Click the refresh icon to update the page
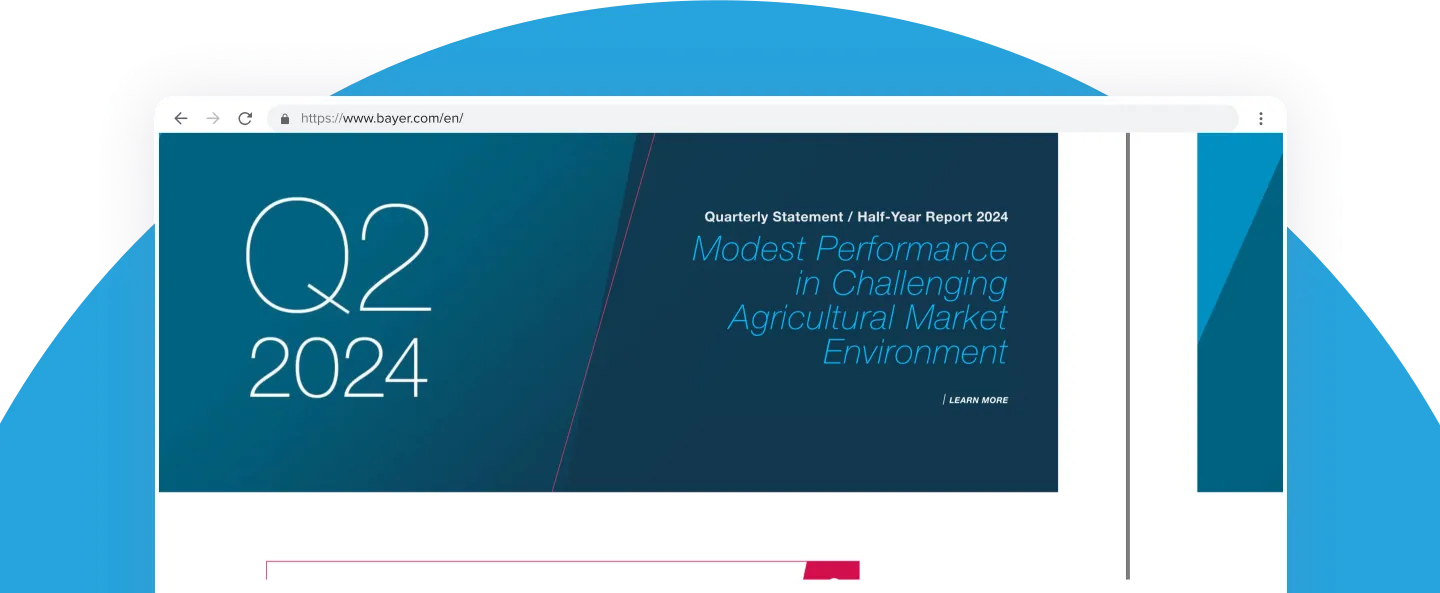The width and height of the screenshot is (1440, 593). point(245,118)
